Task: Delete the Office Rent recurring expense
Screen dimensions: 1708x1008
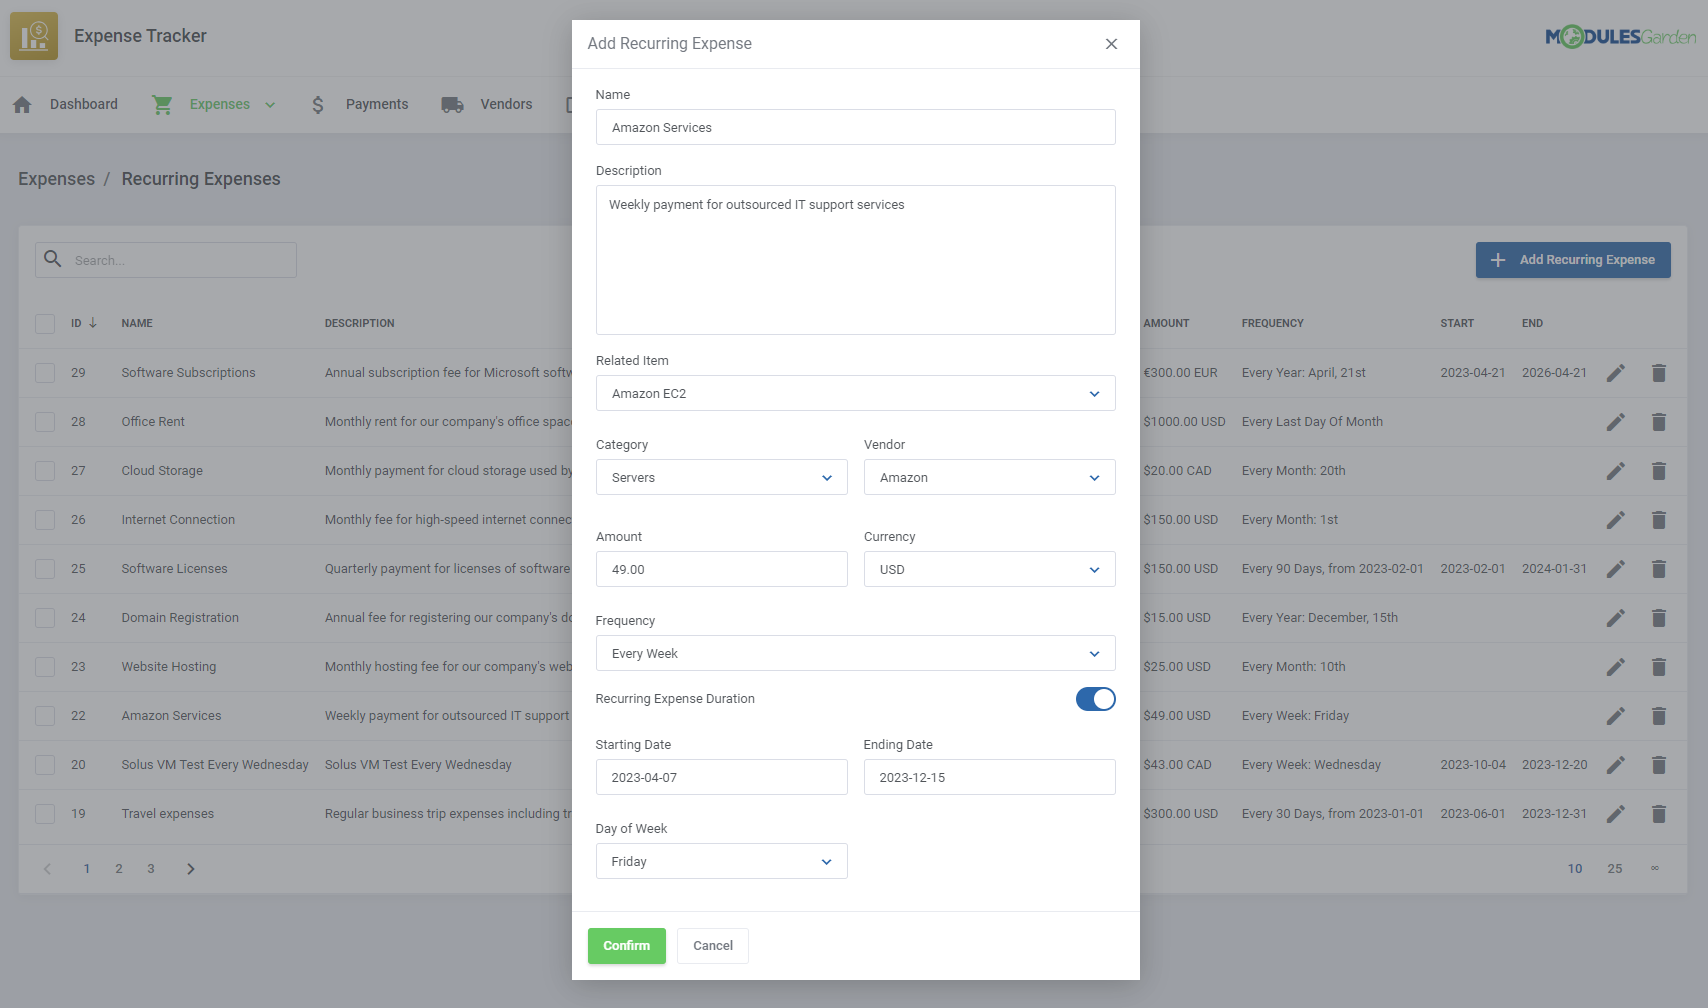Action: (x=1659, y=421)
